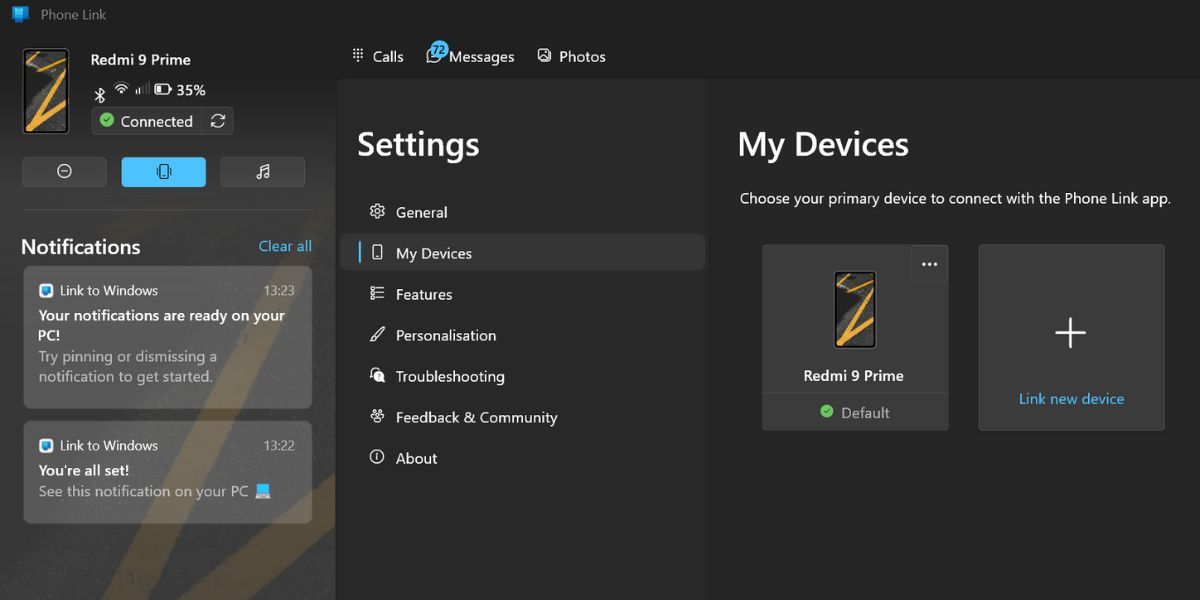Toggle phone vibrate mode button
This screenshot has height=600, width=1200.
tap(164, 172)
